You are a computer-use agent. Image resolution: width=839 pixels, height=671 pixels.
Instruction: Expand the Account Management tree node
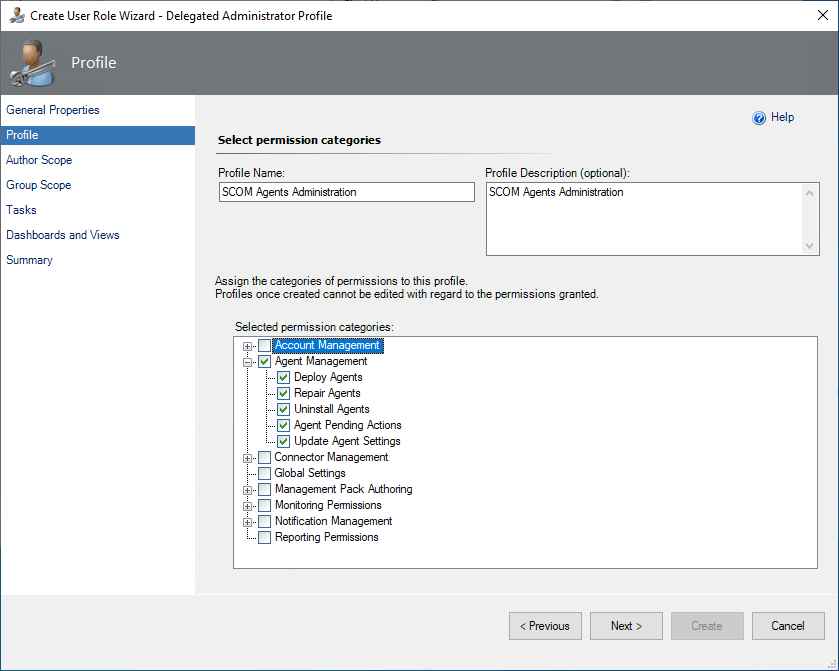(x=247, y=346)
